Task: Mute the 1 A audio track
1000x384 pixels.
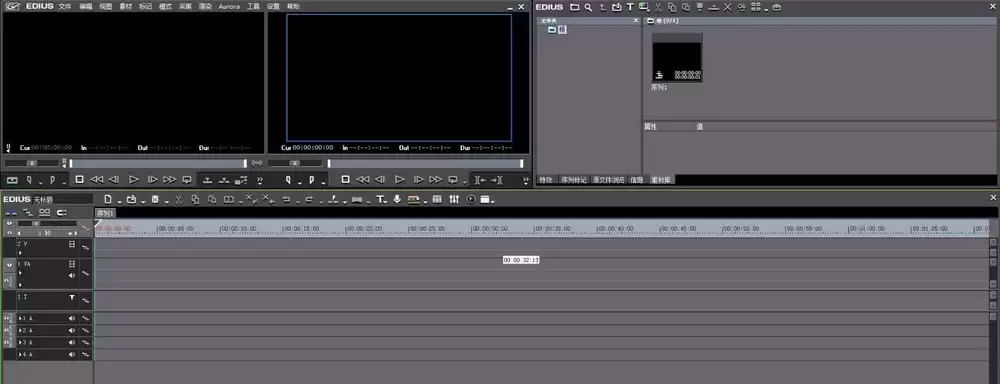Action: (x=72, y=318)
